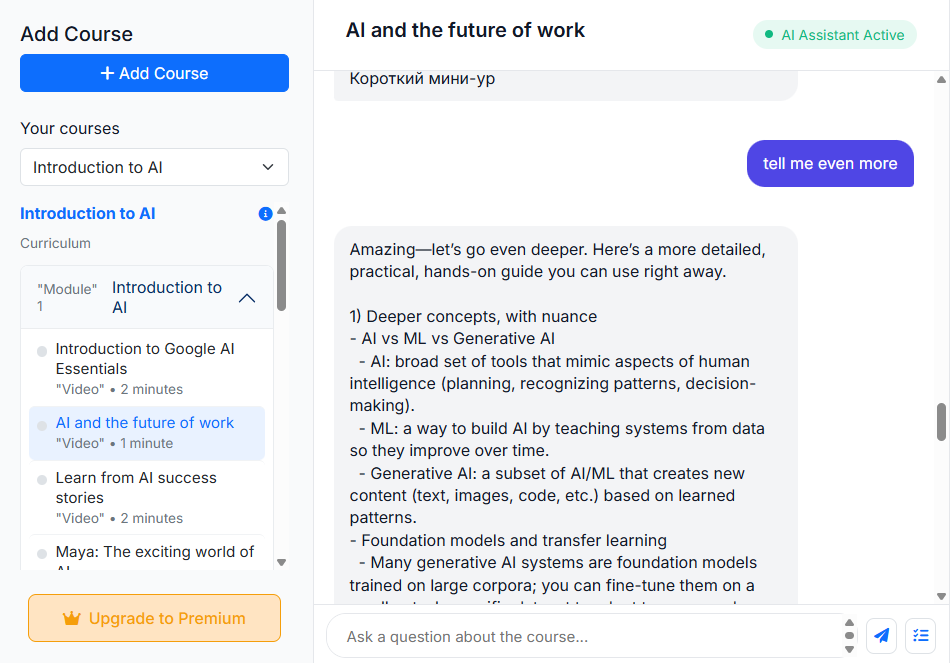950x663 pixels.
Task: Mark 'Introduction to Google AI Essentials' status circle
Action: (42, 351)
